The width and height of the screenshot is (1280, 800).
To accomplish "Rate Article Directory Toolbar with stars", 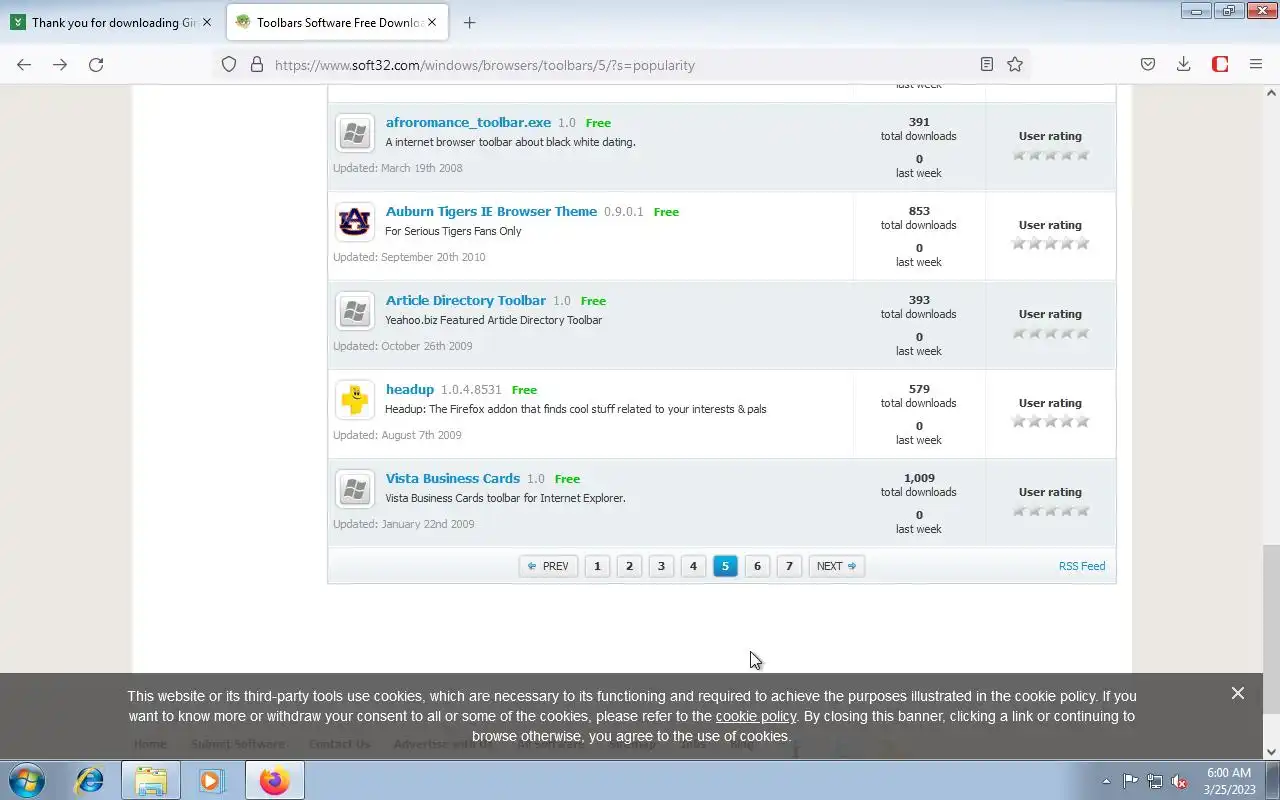I will click(1050, 333).
